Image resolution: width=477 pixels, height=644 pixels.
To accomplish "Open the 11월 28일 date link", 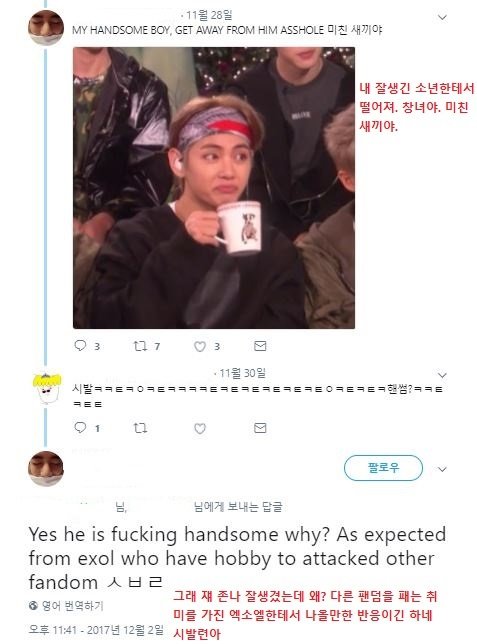I will [x=210, y=16].
